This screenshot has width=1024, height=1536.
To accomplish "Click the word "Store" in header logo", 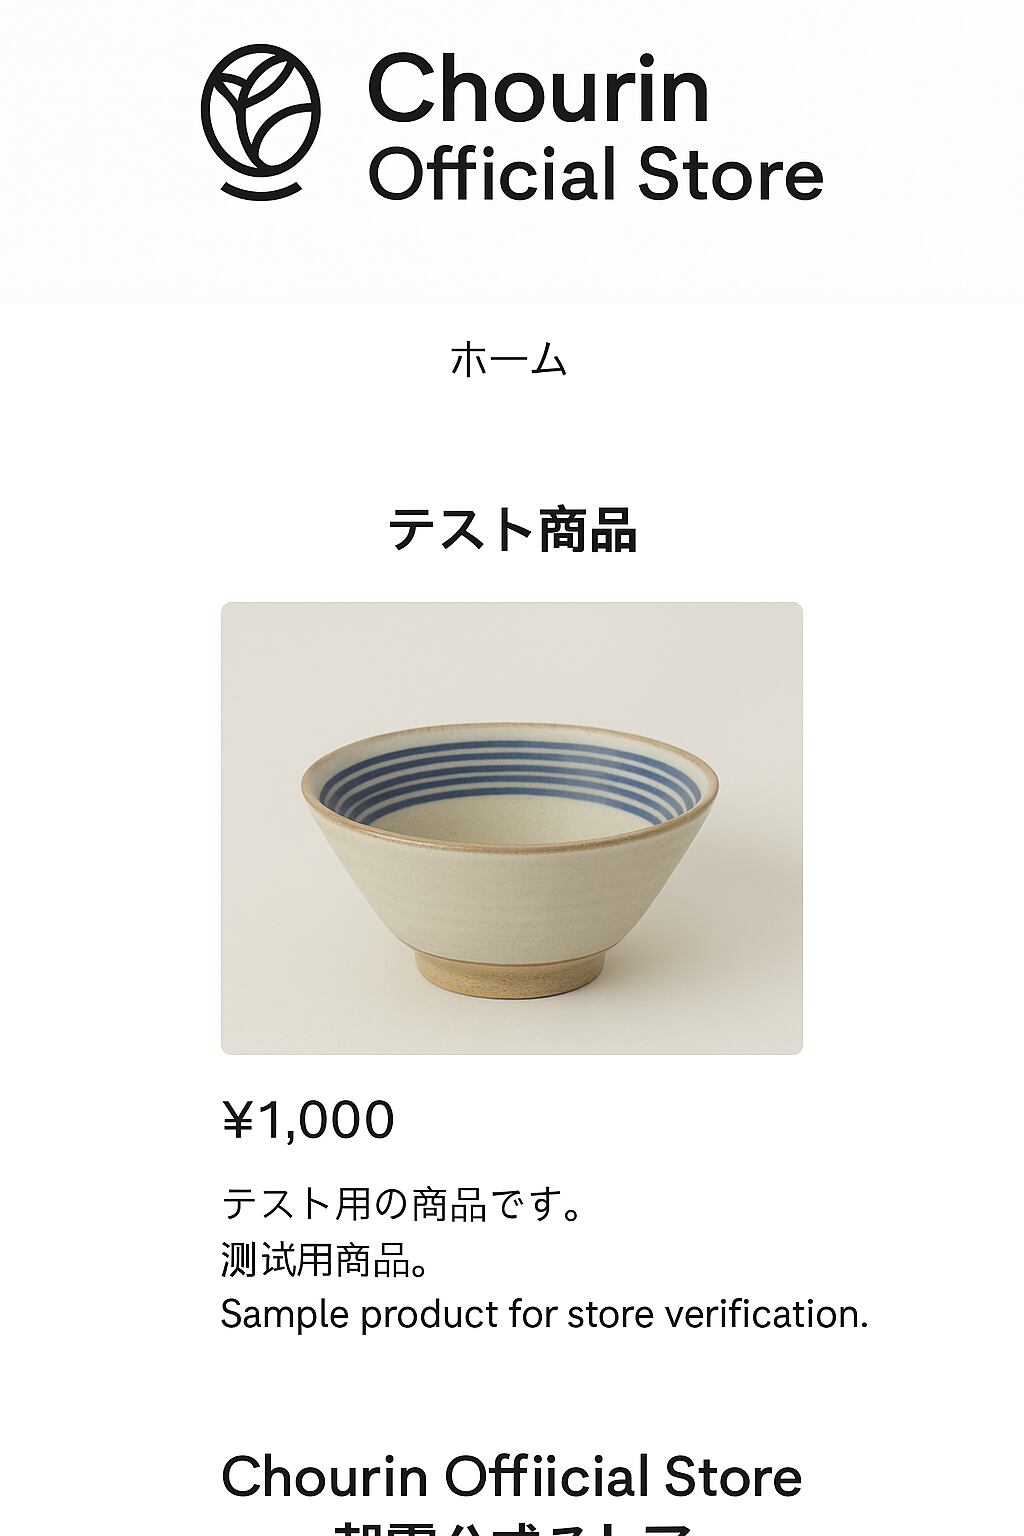I will [730, 174].
